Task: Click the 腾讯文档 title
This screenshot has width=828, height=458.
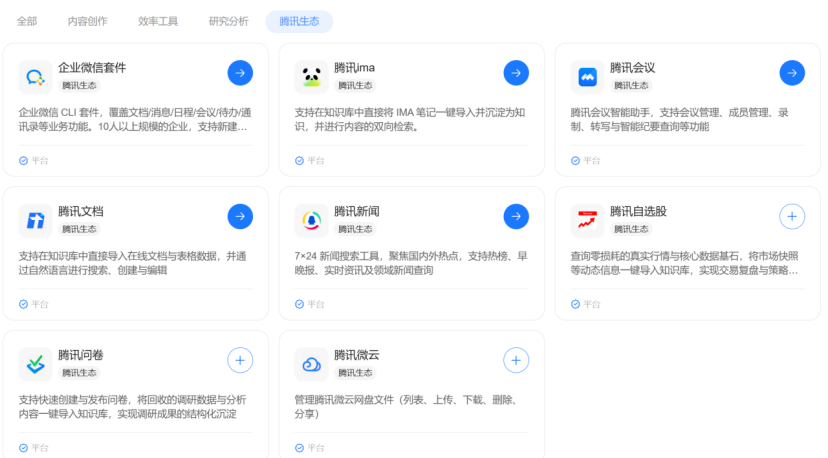Action: [x=81, y=211]
